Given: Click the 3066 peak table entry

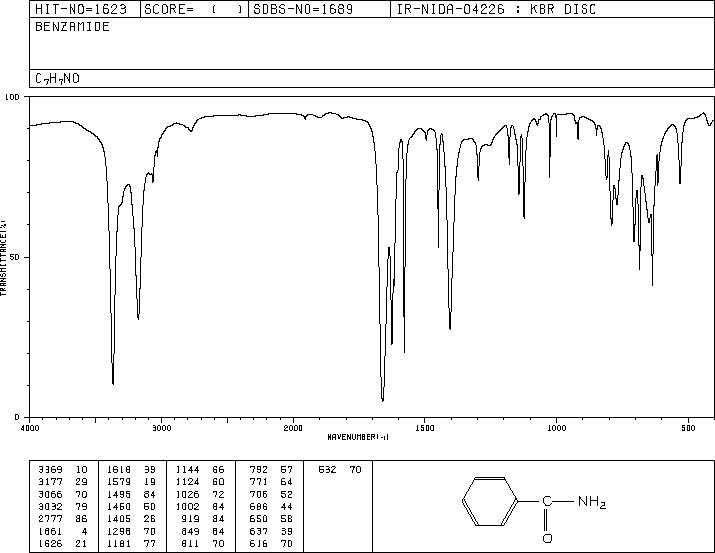Looking at the screenshot, I should pos(51,494).
